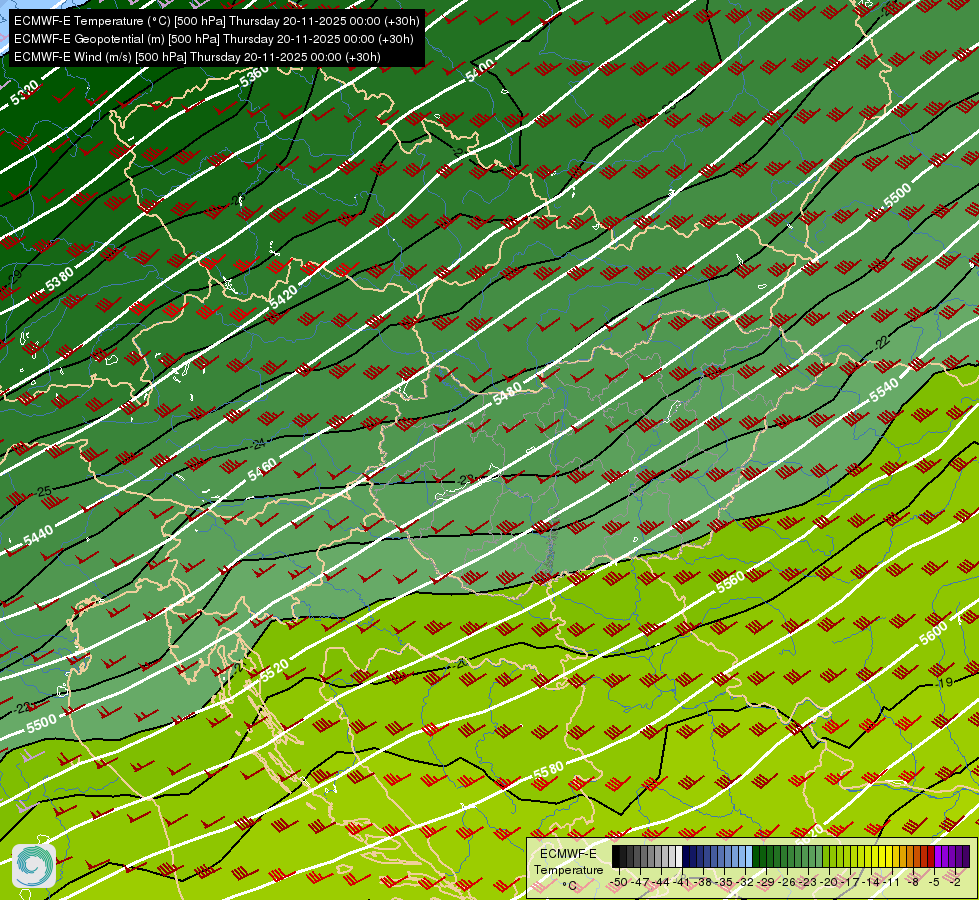Click the 5460 geopotential contour label
Screen dimensions: 979x900
click(x=262, y=470)
